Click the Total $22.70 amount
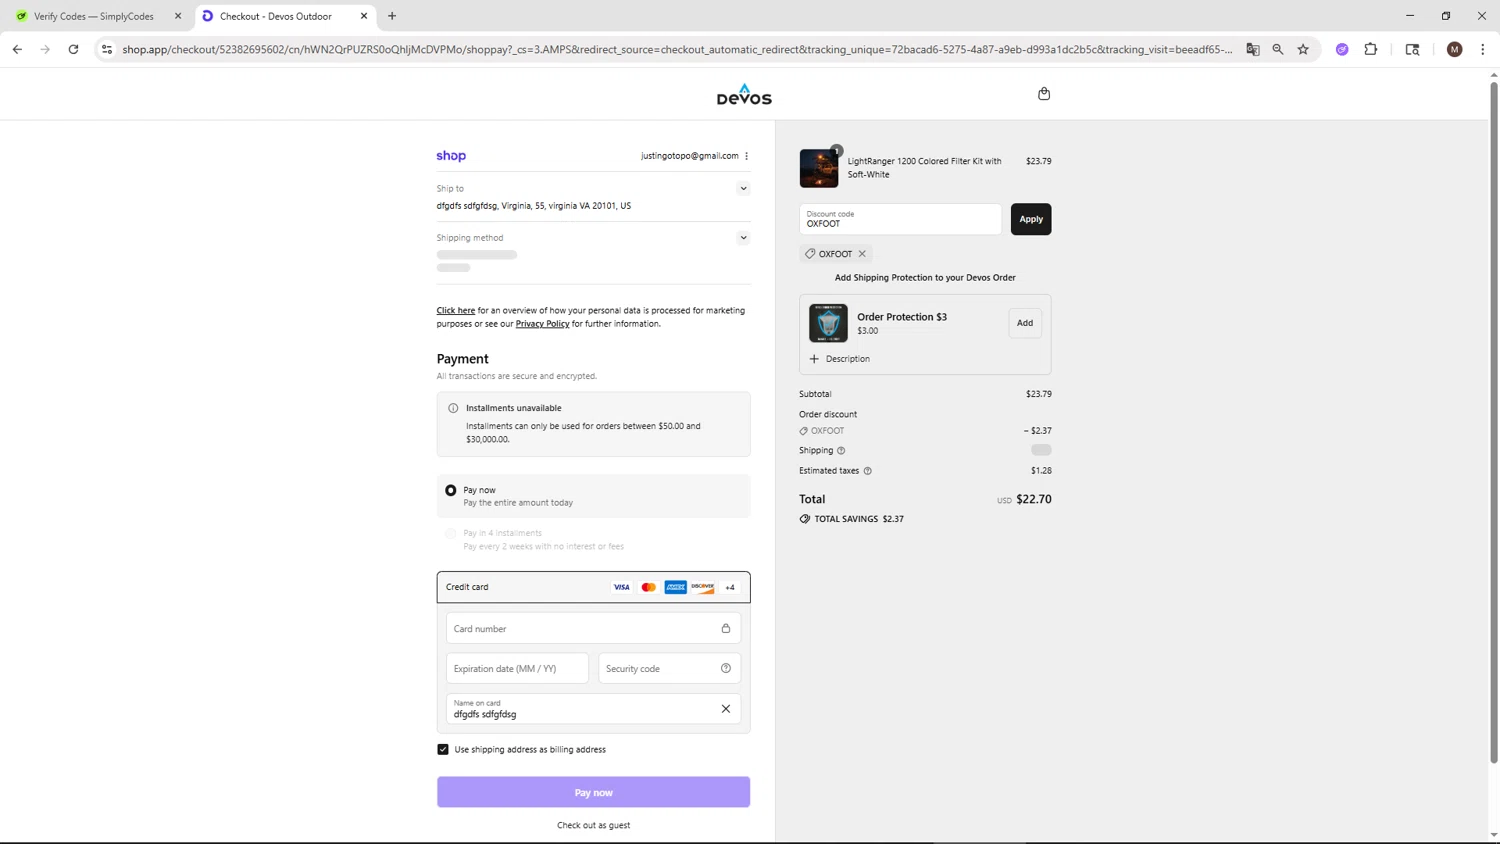This screenshot has width=1500, height=844. point(1033,499)
